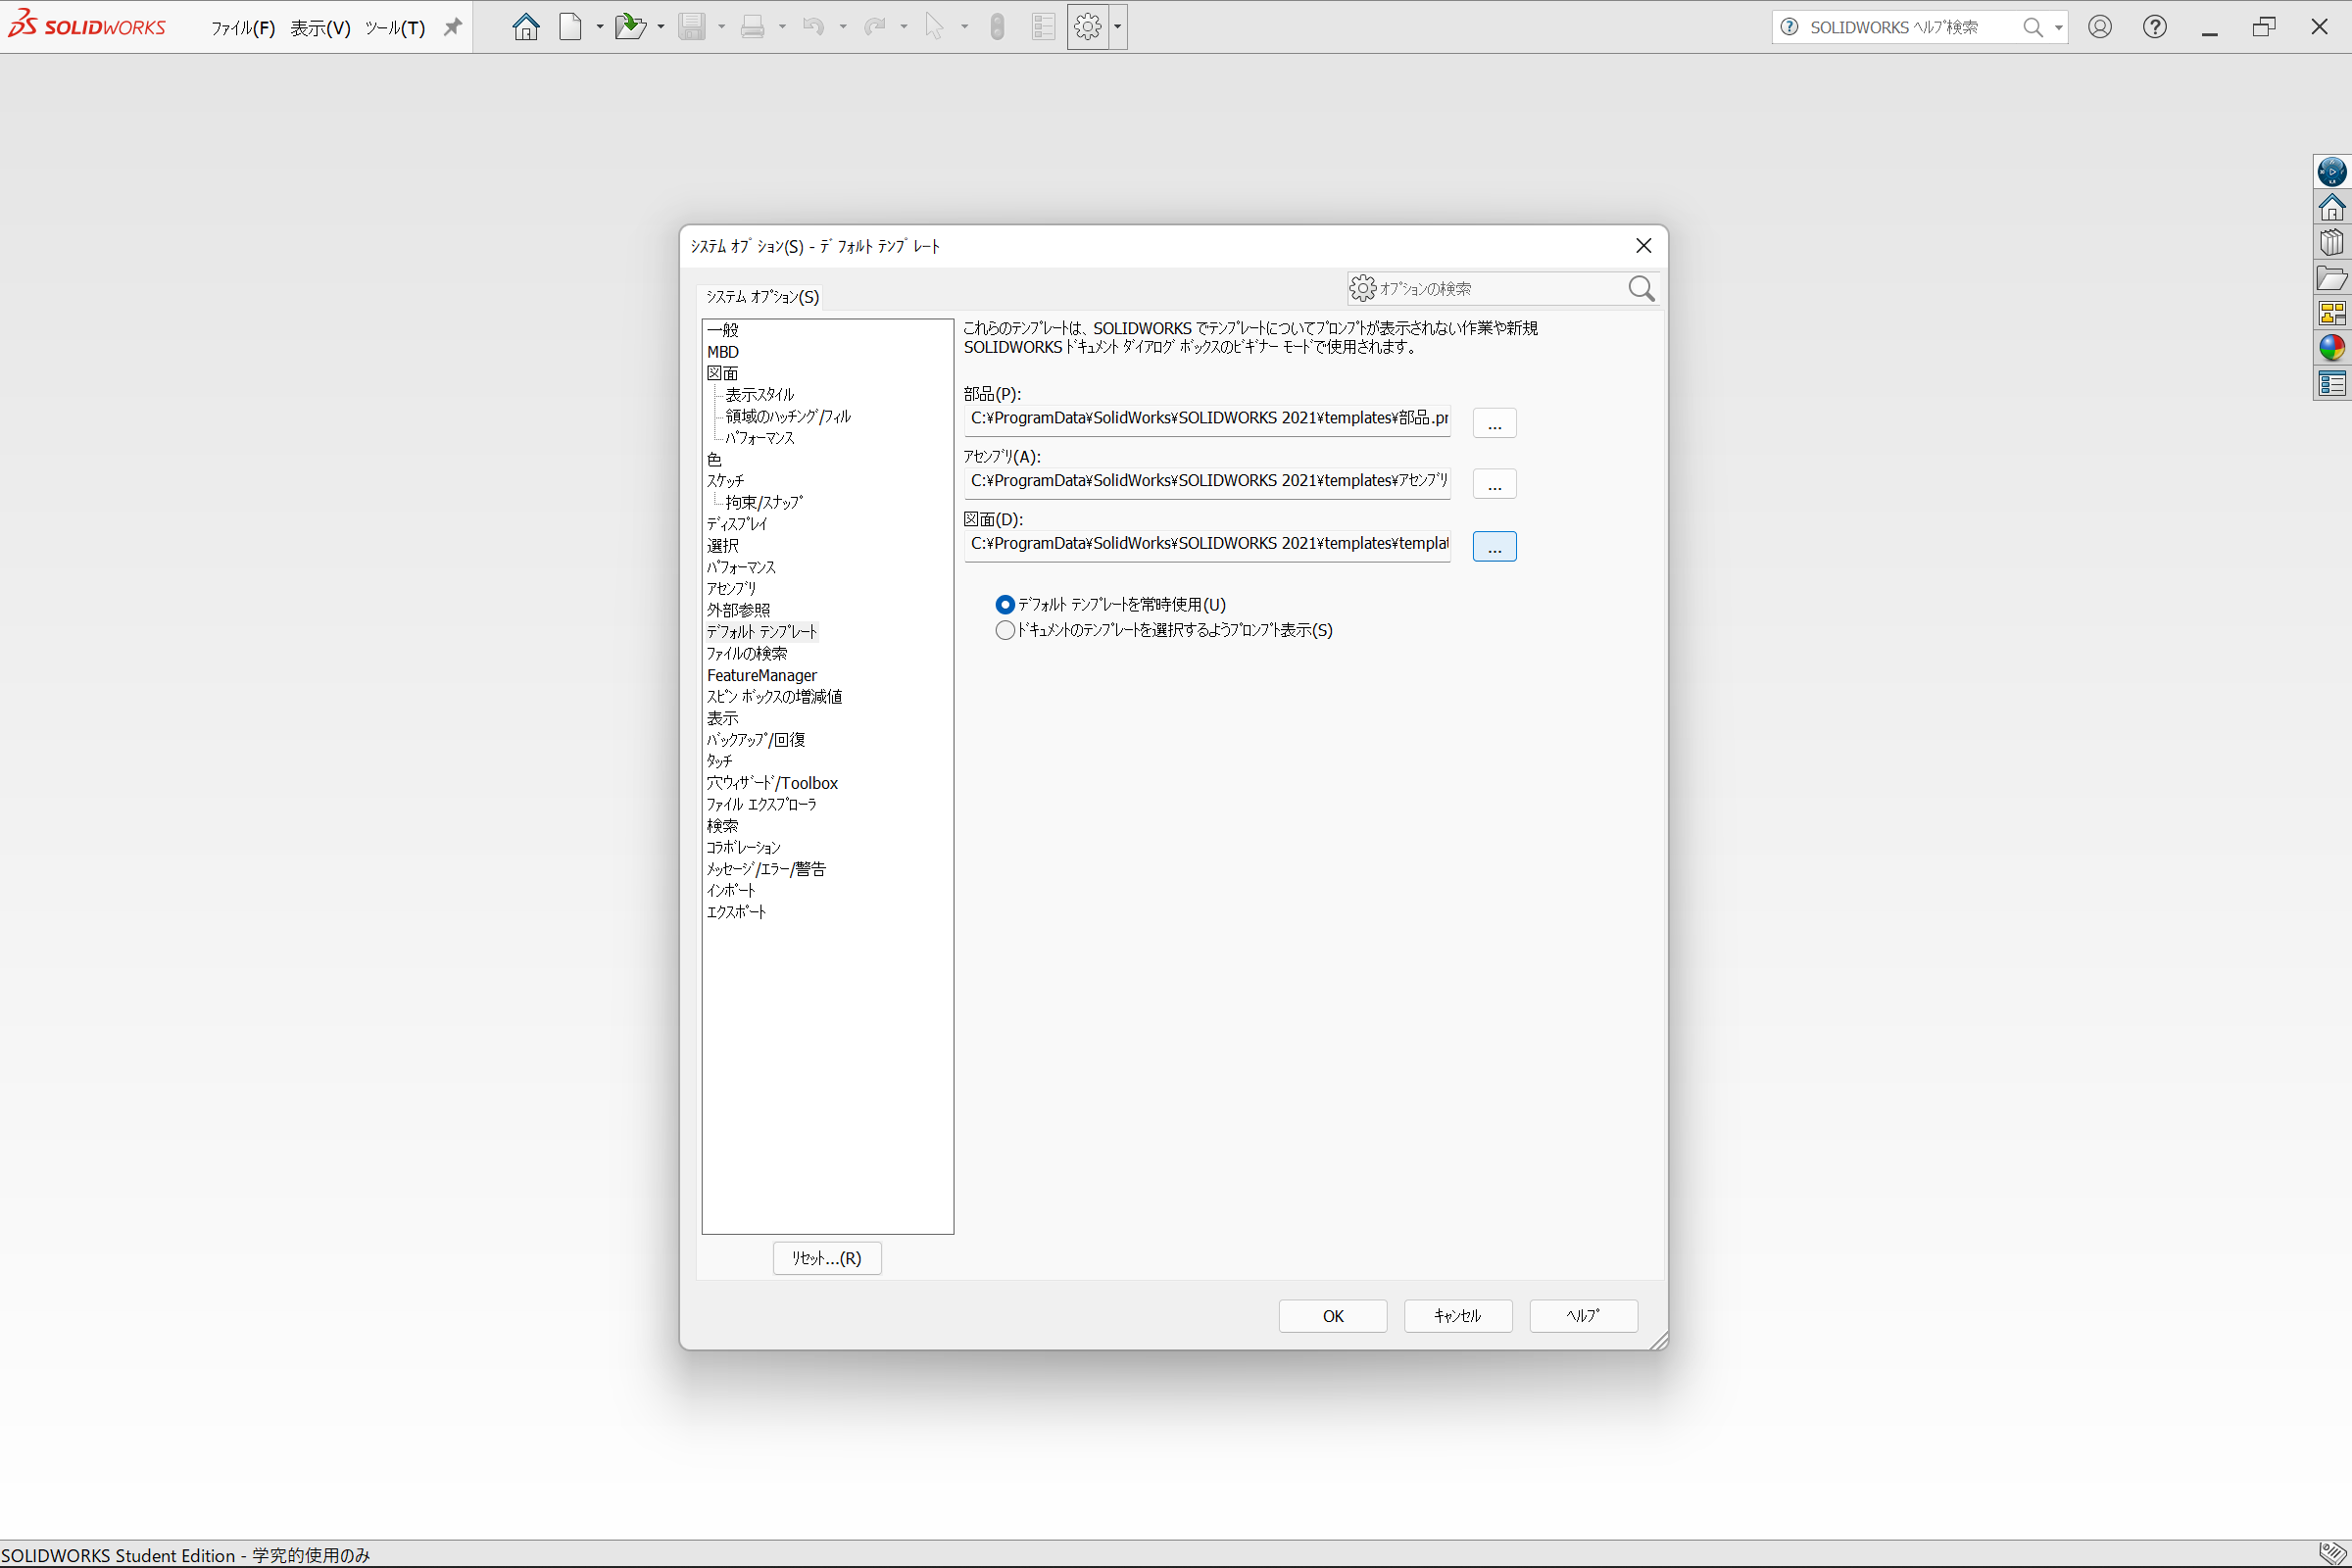Browse for 図面(D) template with ... button
2352x1568 pixels.
click(x=1494, y=547)
